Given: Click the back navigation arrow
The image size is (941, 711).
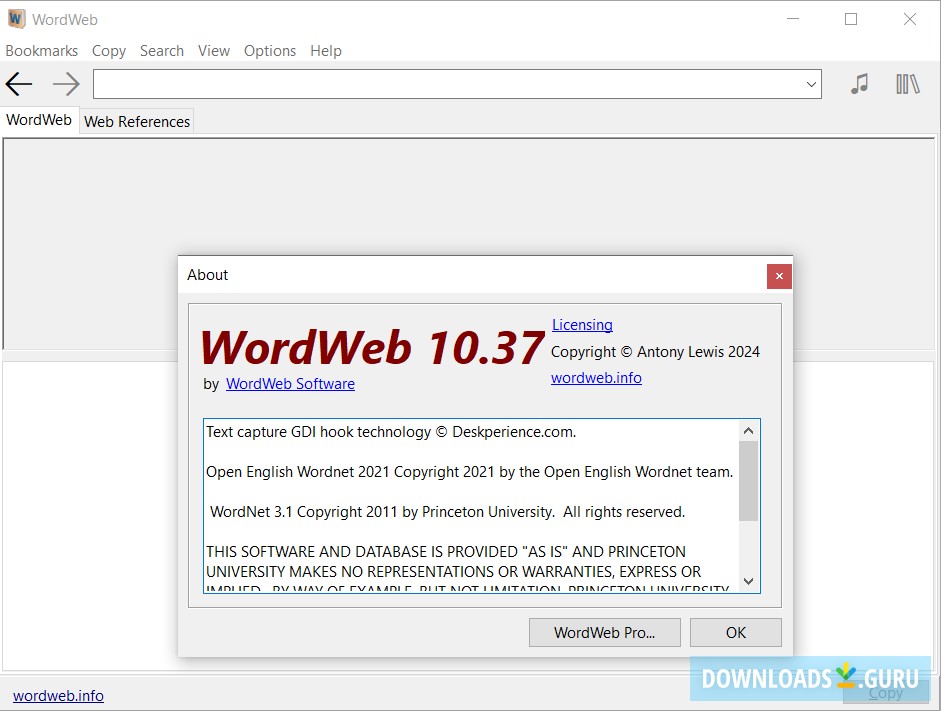Looking at the screenshot, I should tap(18, 84).
